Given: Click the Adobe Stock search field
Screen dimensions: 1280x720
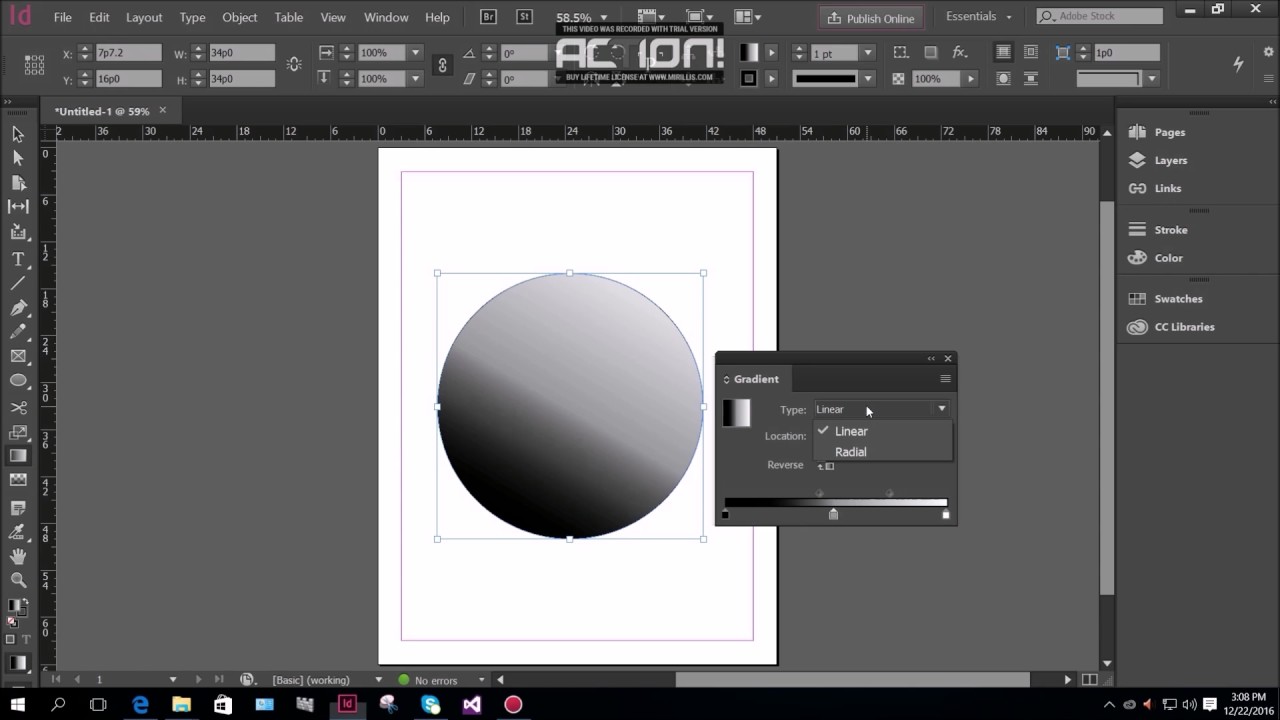Looking at the screenshot, I should pyautogui.click(x=1099, y=17).
